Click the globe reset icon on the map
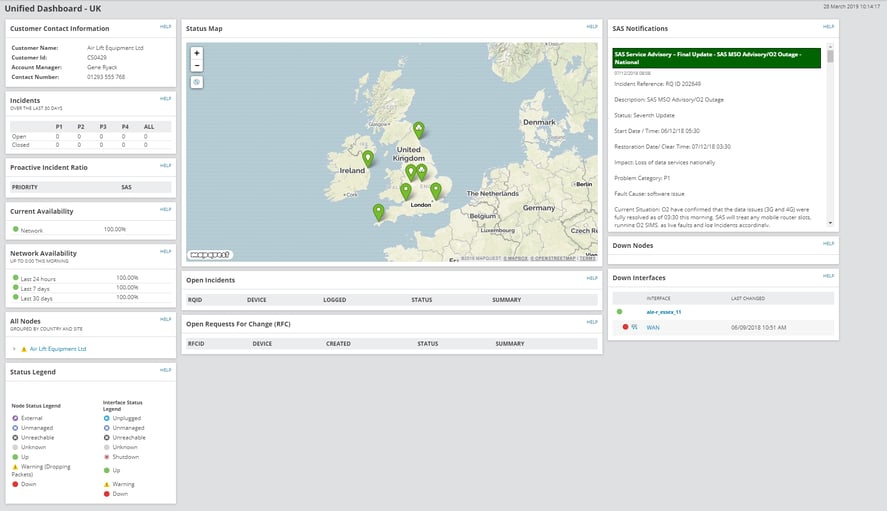887x511 pixels. tap(196, 82)
